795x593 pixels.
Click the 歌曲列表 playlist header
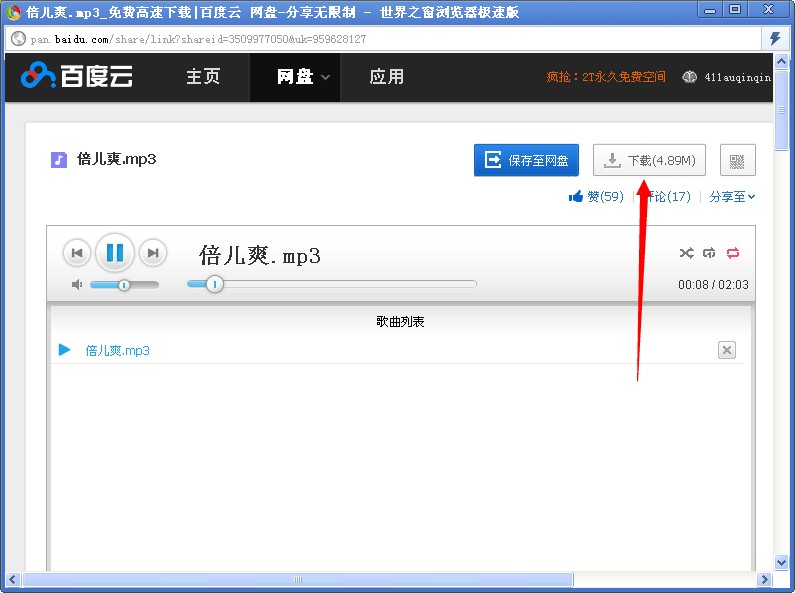[400, 321]
